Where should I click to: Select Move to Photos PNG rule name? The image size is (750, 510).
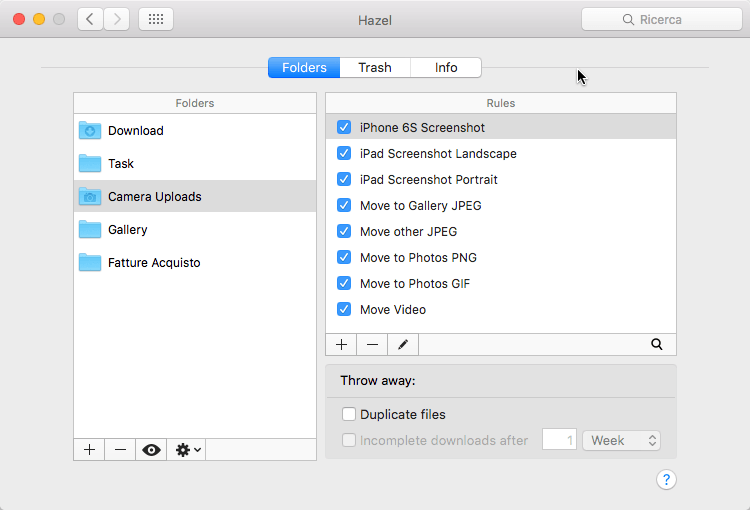[x=419, y=258]
